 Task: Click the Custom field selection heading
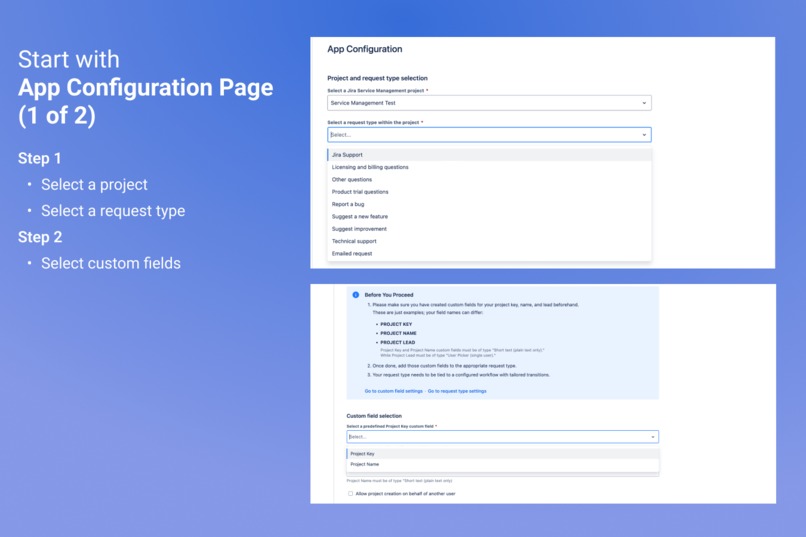pos(374,416)
